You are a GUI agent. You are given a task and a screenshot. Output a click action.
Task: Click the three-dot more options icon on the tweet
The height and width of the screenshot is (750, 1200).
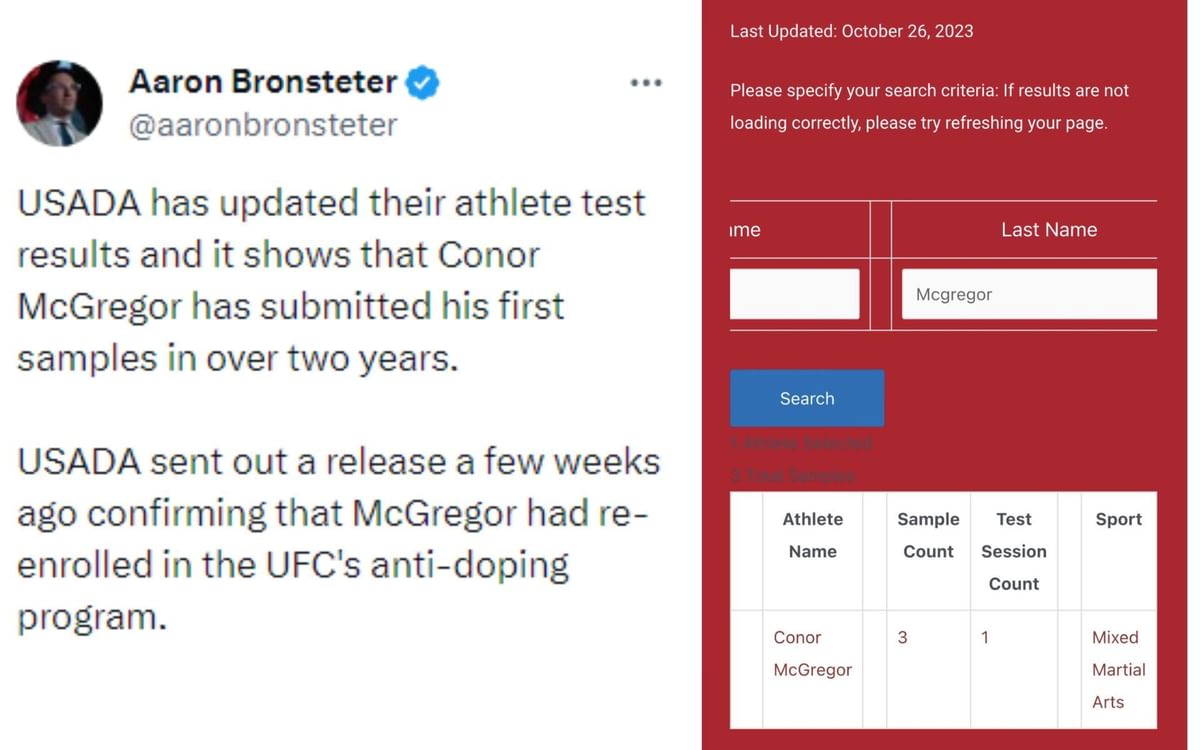(x=645, y=82)
